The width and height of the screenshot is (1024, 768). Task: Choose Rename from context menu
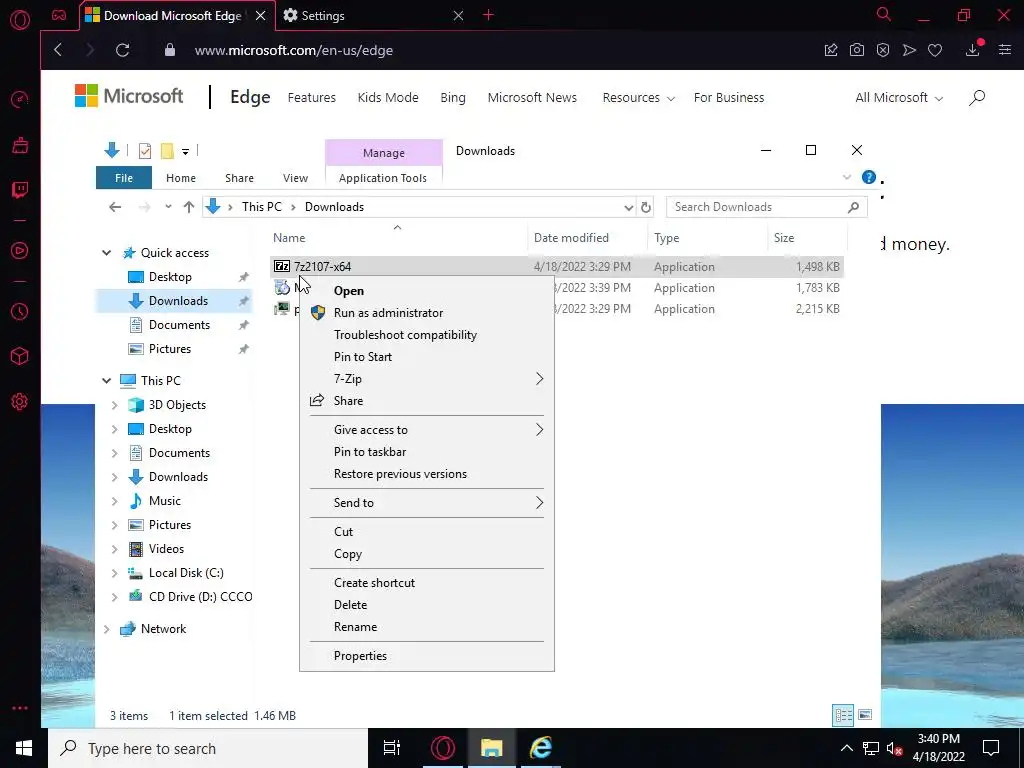click(427, 627)
